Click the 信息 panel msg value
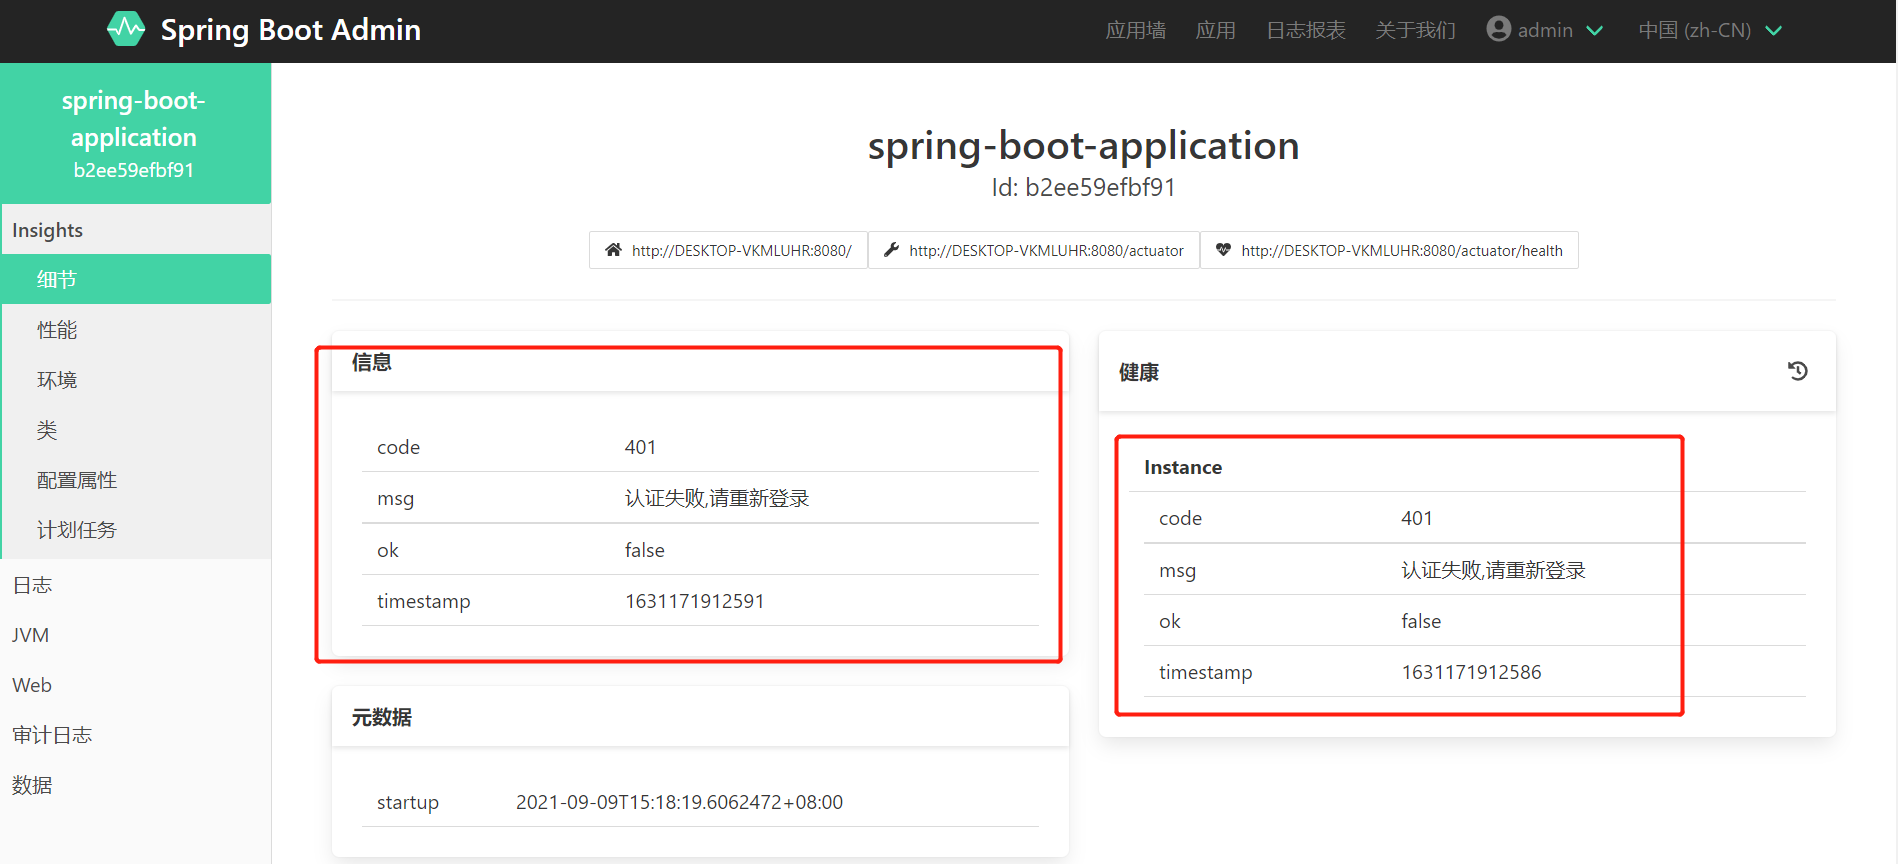 click(x=717, y=498)
